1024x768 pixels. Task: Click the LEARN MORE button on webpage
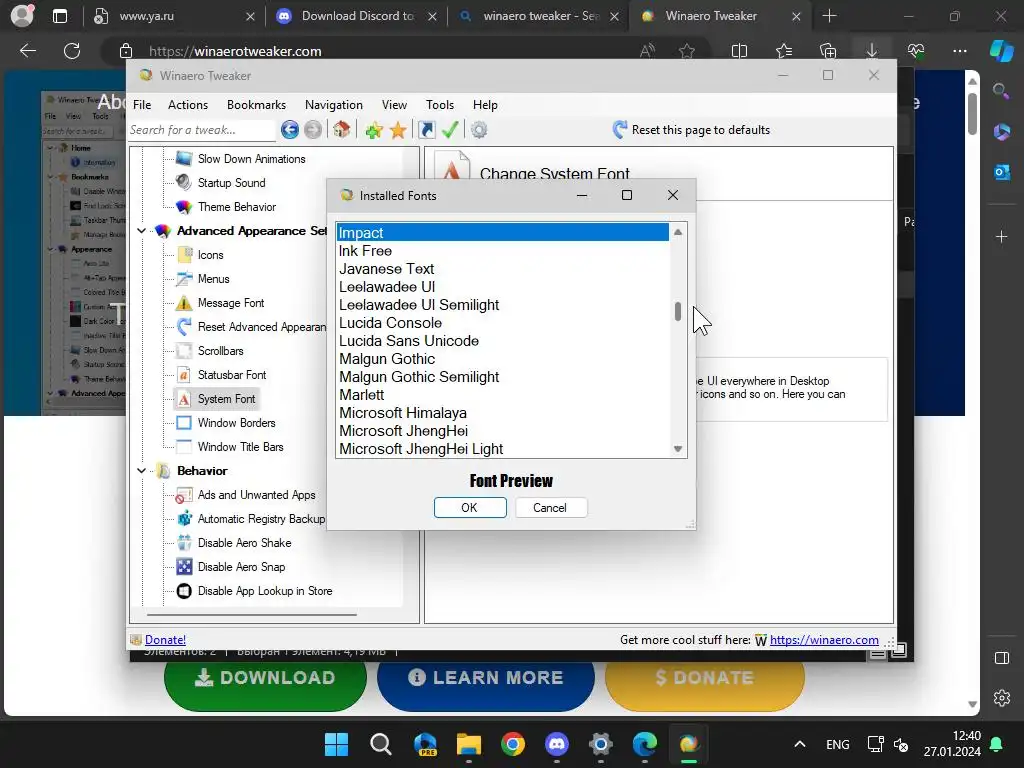click(486, 678)
